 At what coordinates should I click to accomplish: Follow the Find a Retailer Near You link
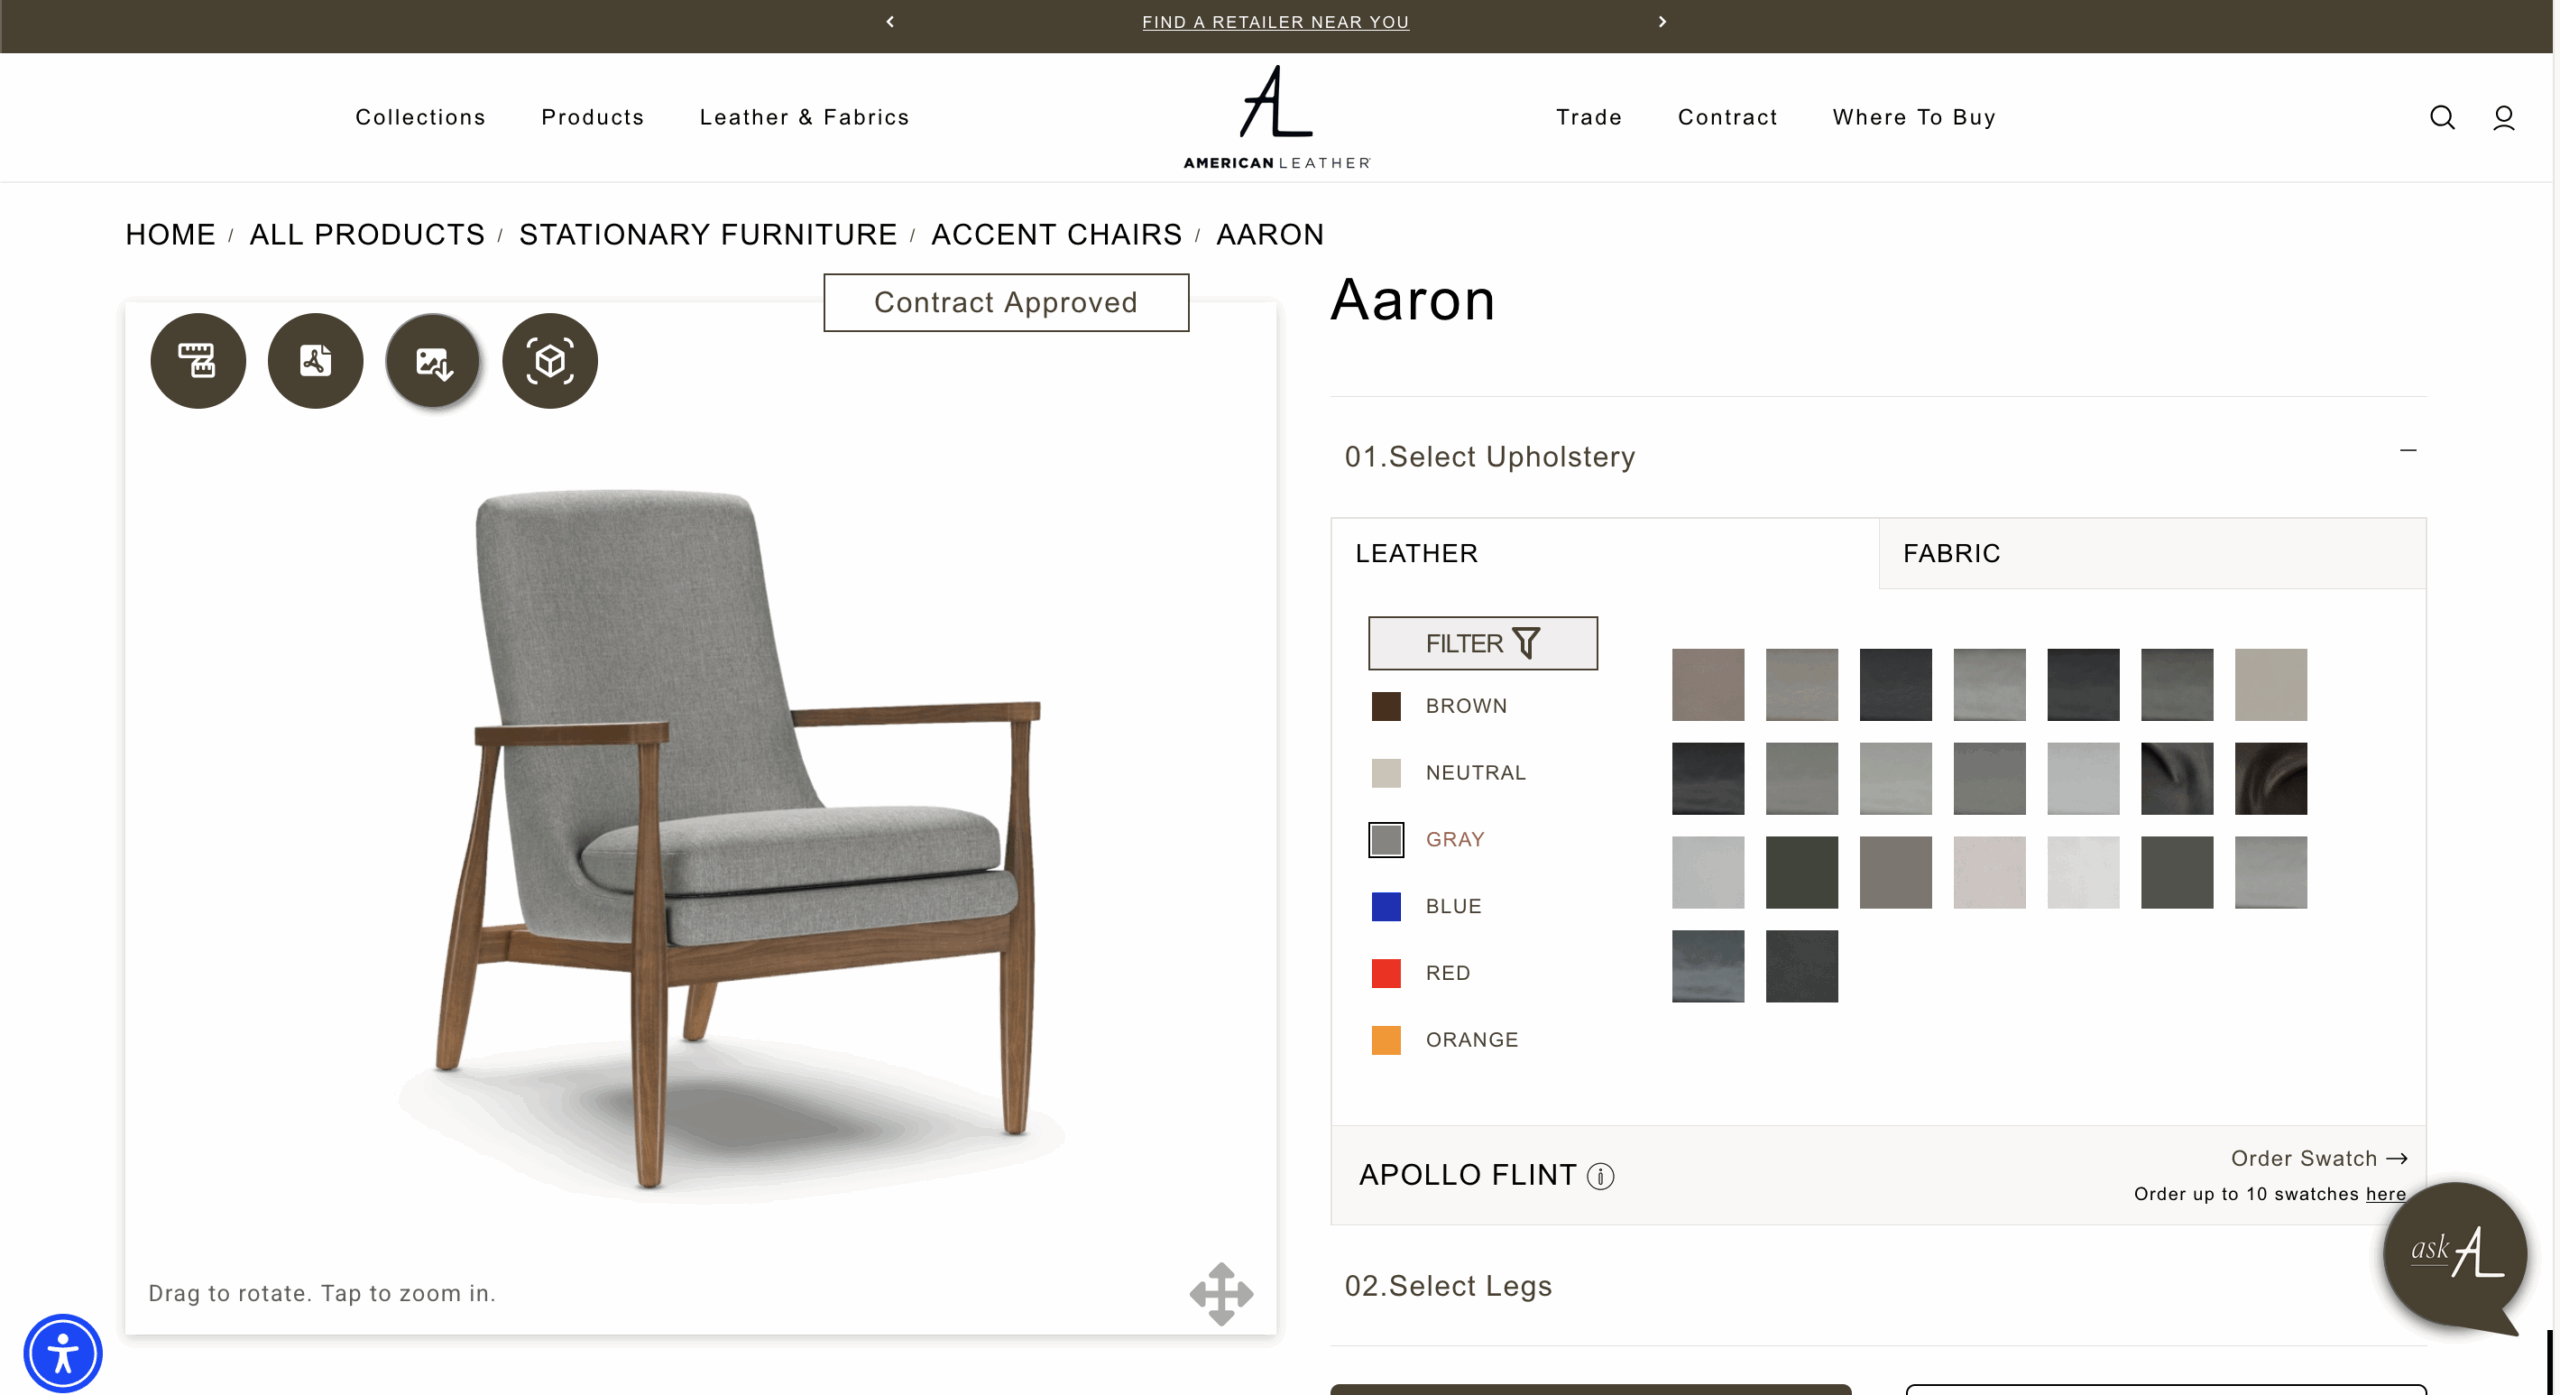click(1275, 22)
